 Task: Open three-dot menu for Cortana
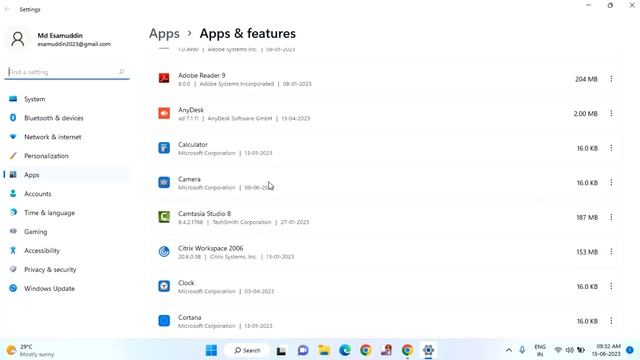611,321
